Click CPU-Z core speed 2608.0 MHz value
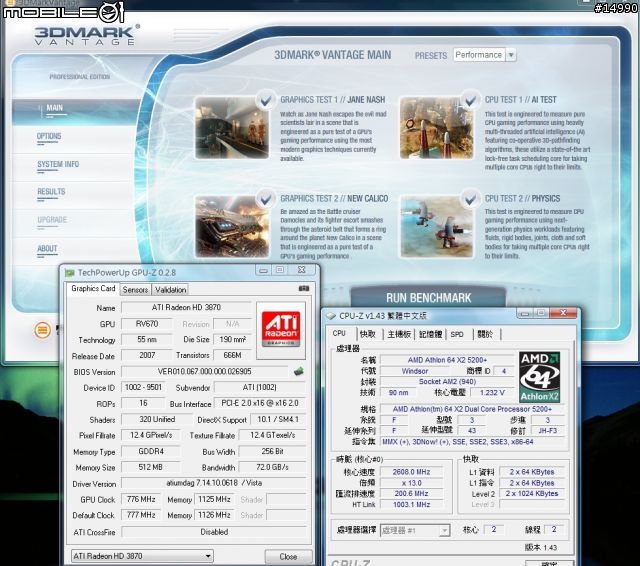Image resolution: width=640 pixels, height=566 pixels. 411,472
